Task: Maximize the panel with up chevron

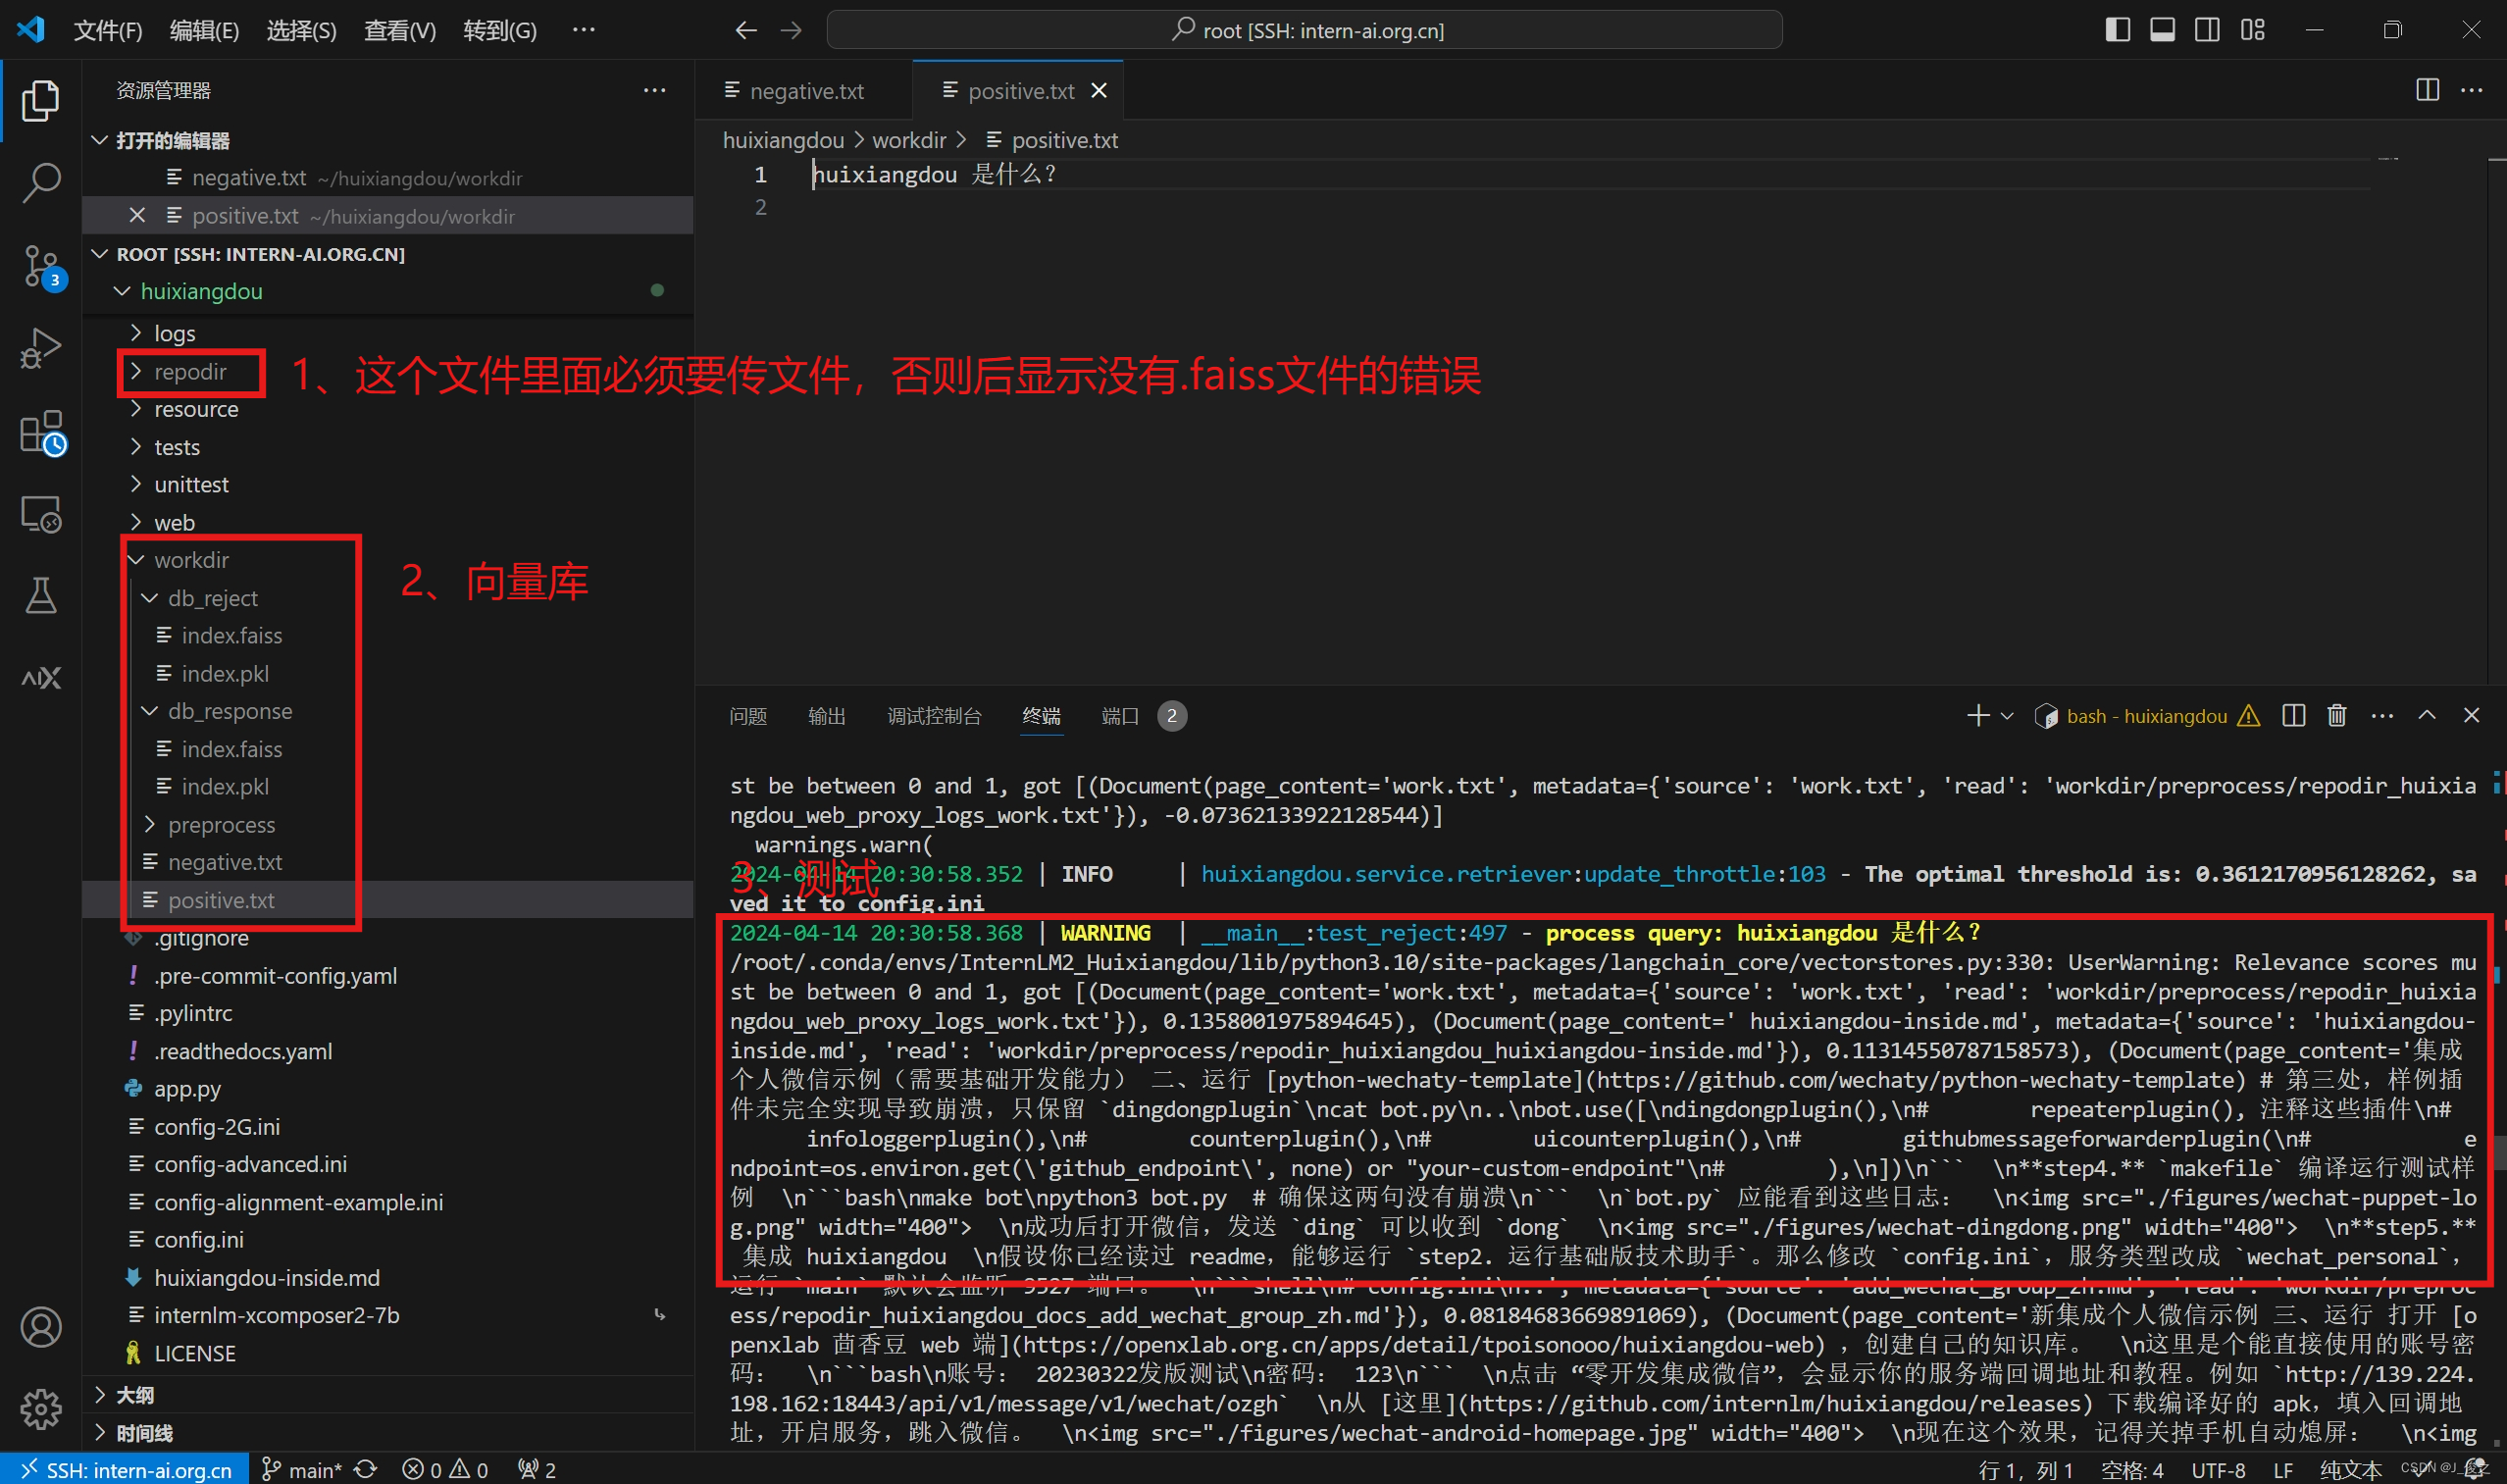Action: (x=2427, y=716)
